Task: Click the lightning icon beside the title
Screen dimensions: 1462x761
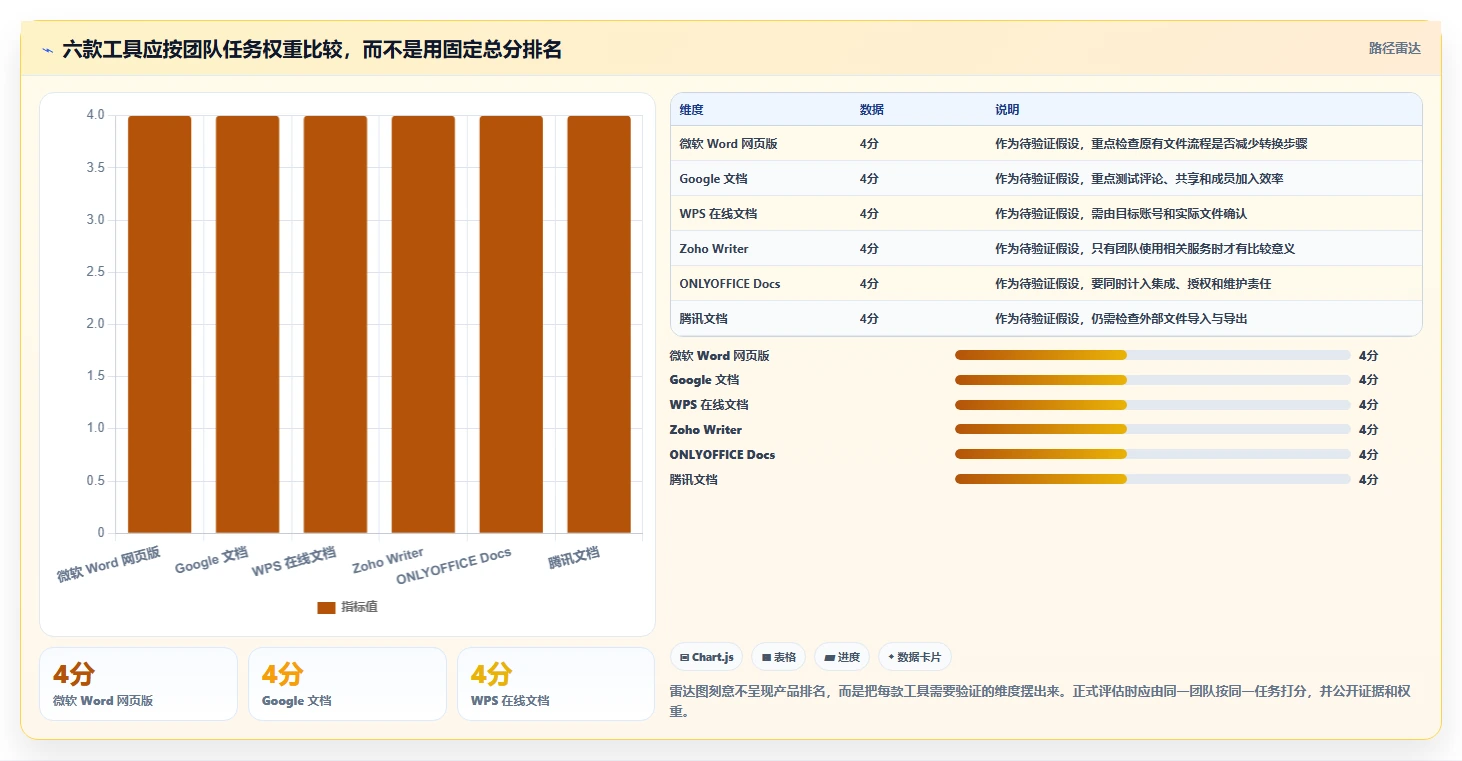Action: click(48, 50)
